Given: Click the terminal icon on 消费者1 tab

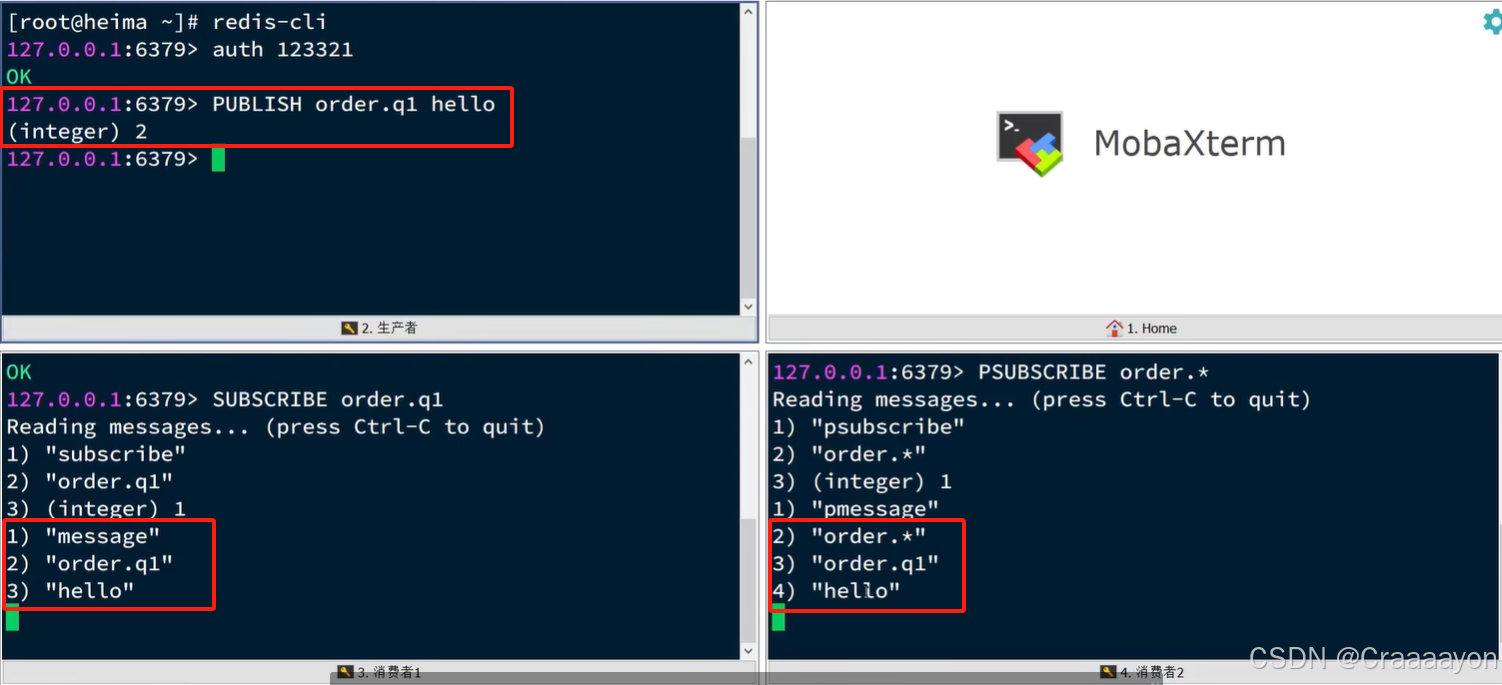Looking at the screenshot, I should pos(346,673).
